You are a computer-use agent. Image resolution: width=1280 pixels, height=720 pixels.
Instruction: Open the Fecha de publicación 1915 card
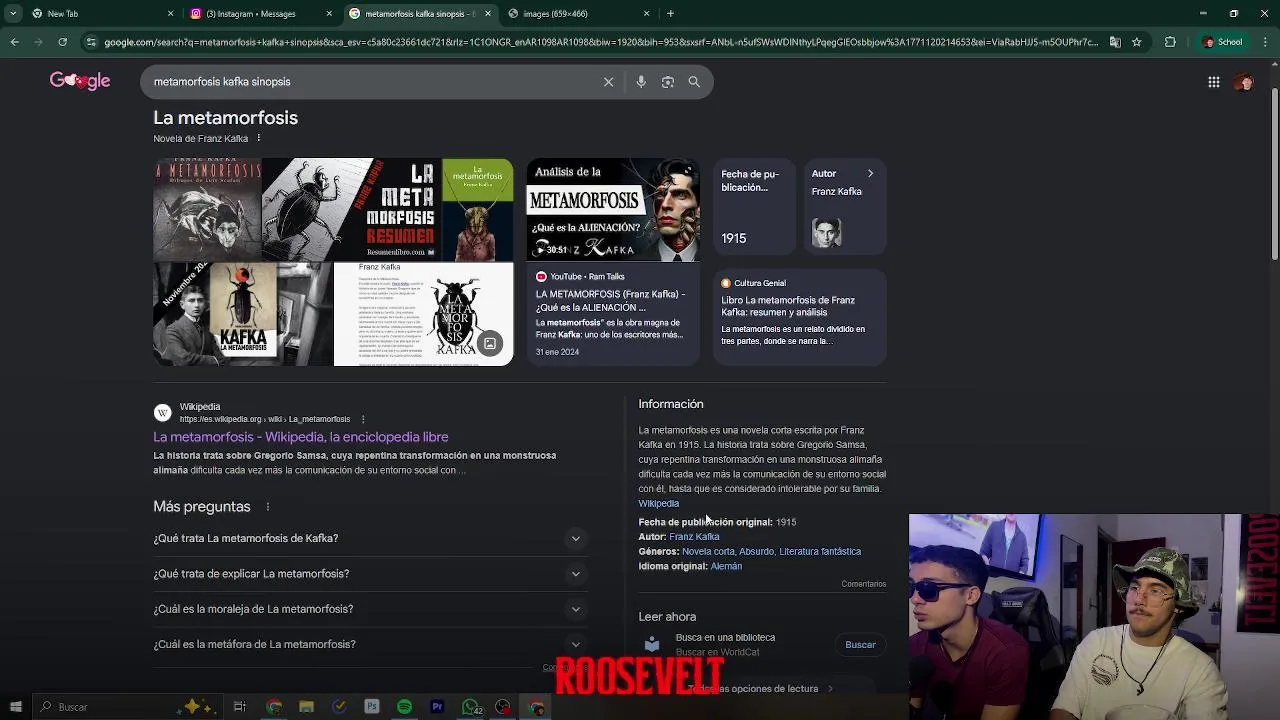point(753,207)
